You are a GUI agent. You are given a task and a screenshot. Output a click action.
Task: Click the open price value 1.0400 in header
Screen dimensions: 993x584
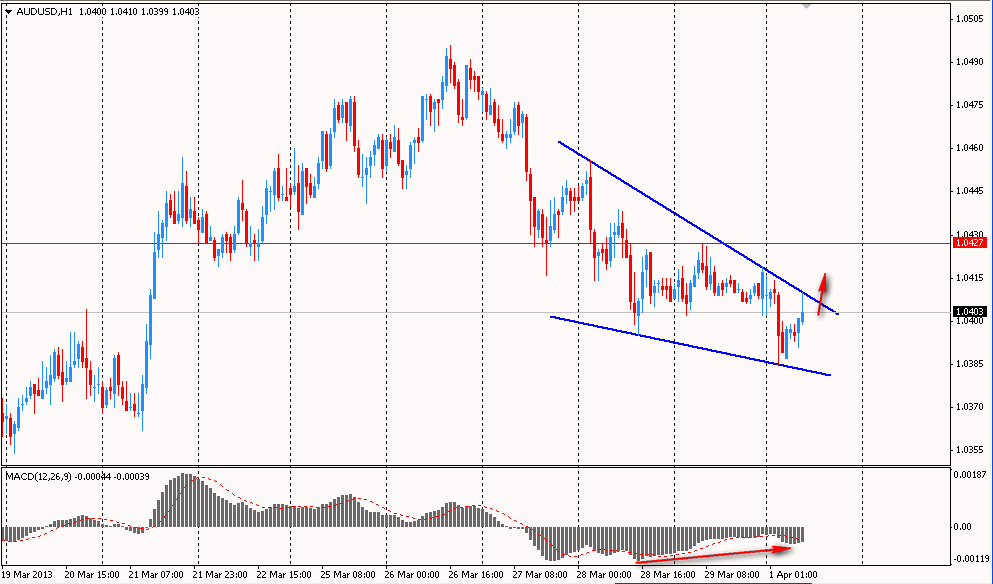point(91,11)
